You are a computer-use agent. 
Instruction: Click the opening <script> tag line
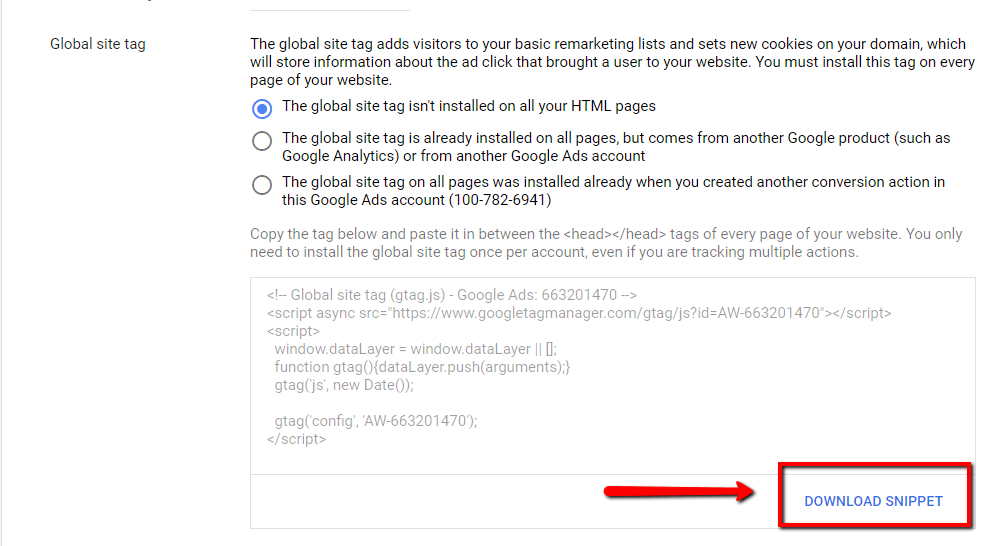coord(293,331)
